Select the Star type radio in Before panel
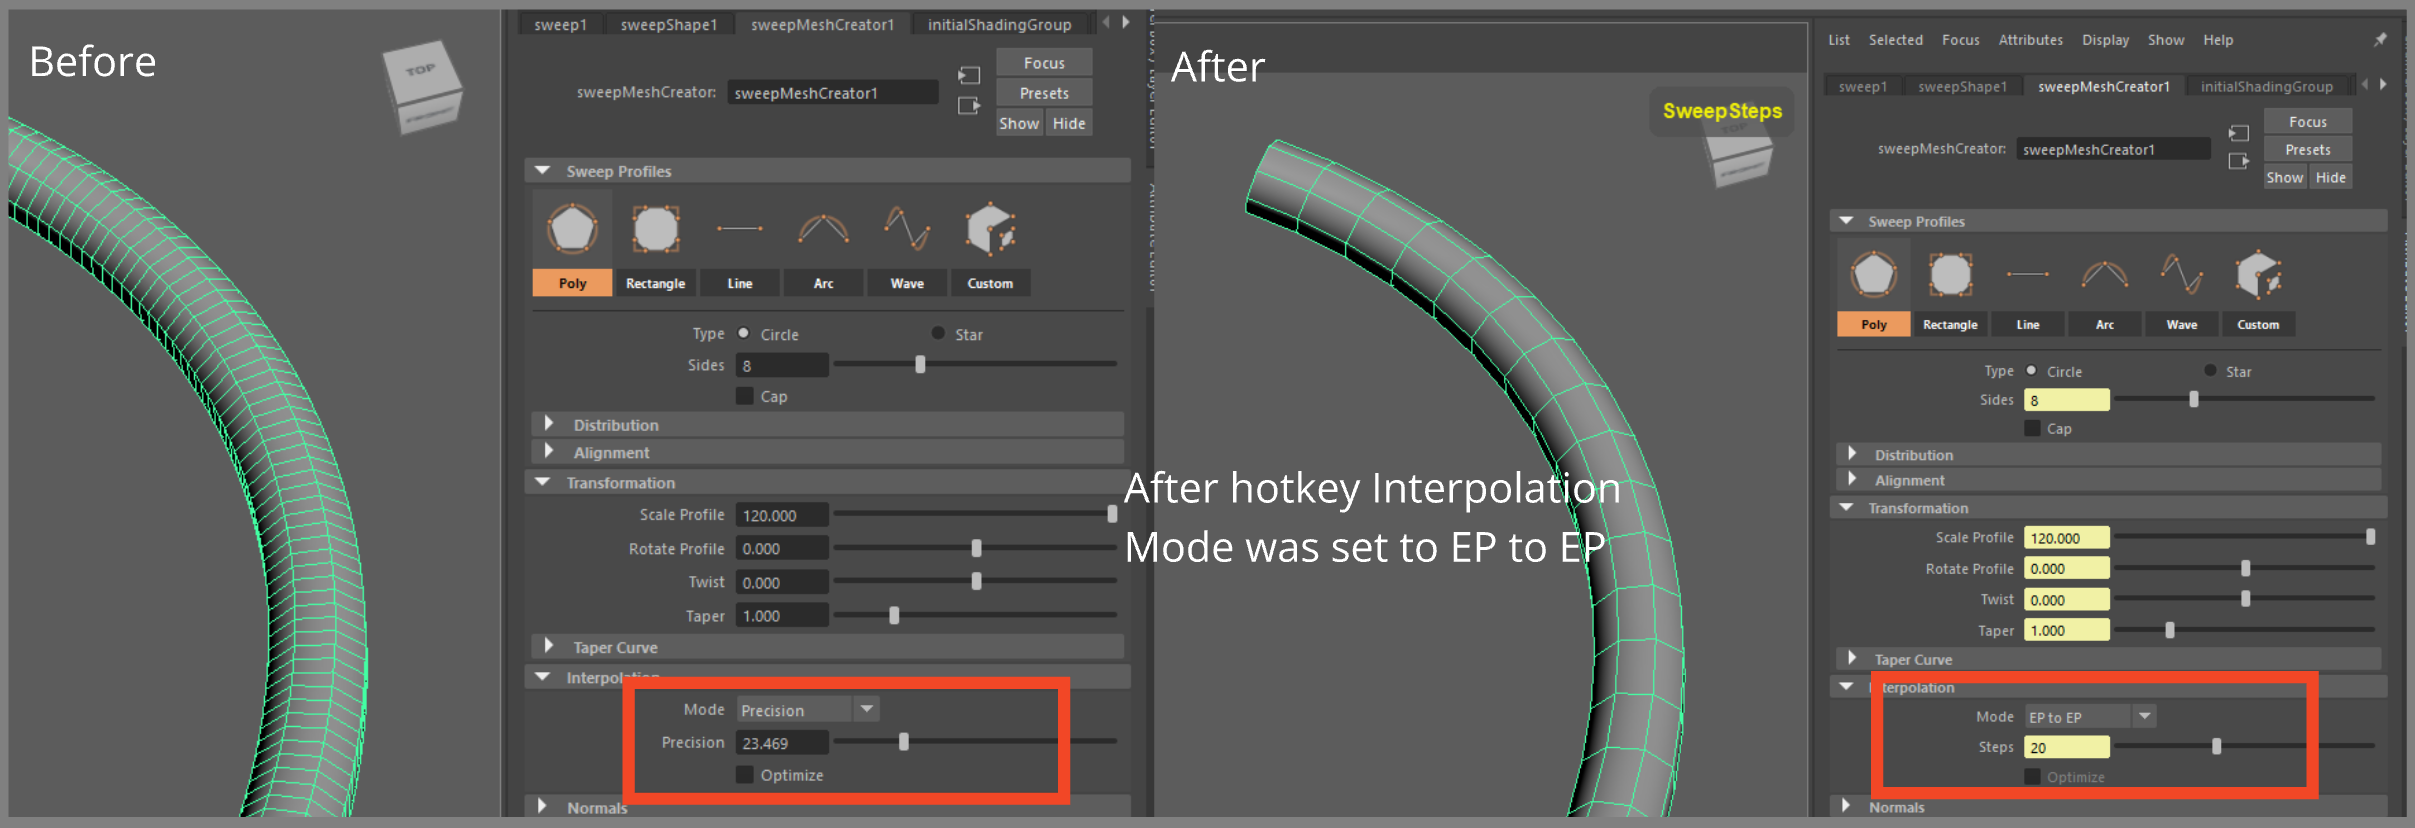This screenshot has height=828, width=2415. (x=938, y=334)
